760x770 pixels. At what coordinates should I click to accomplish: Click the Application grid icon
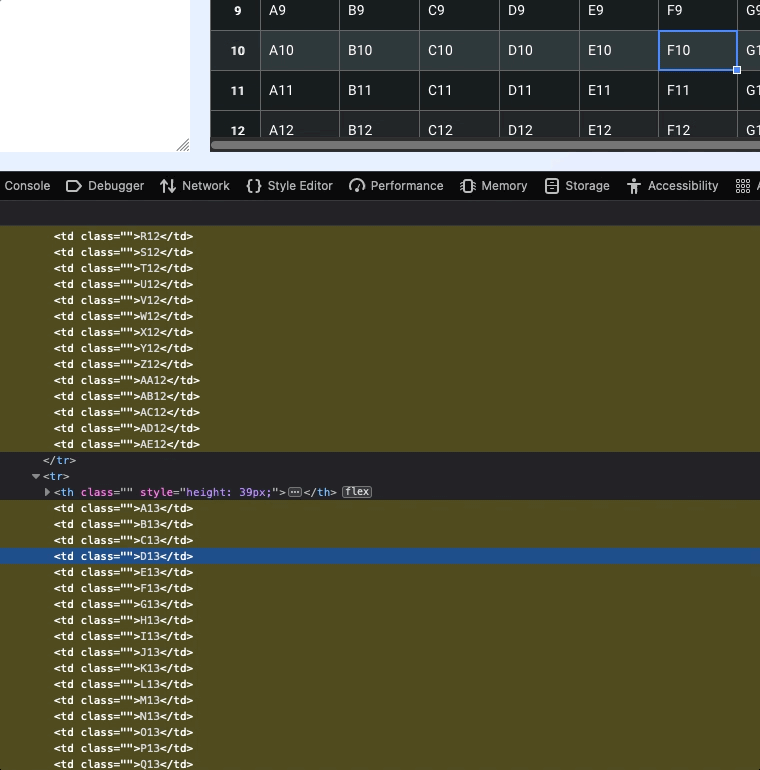point(743,186)
